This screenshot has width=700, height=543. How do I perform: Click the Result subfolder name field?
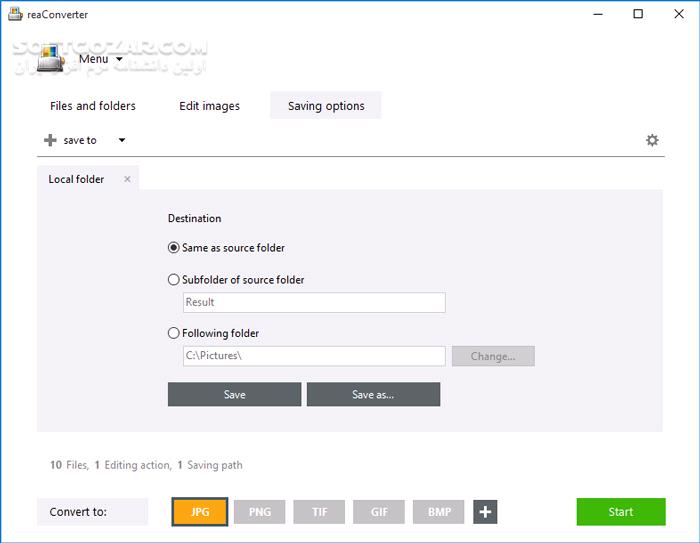314,302
